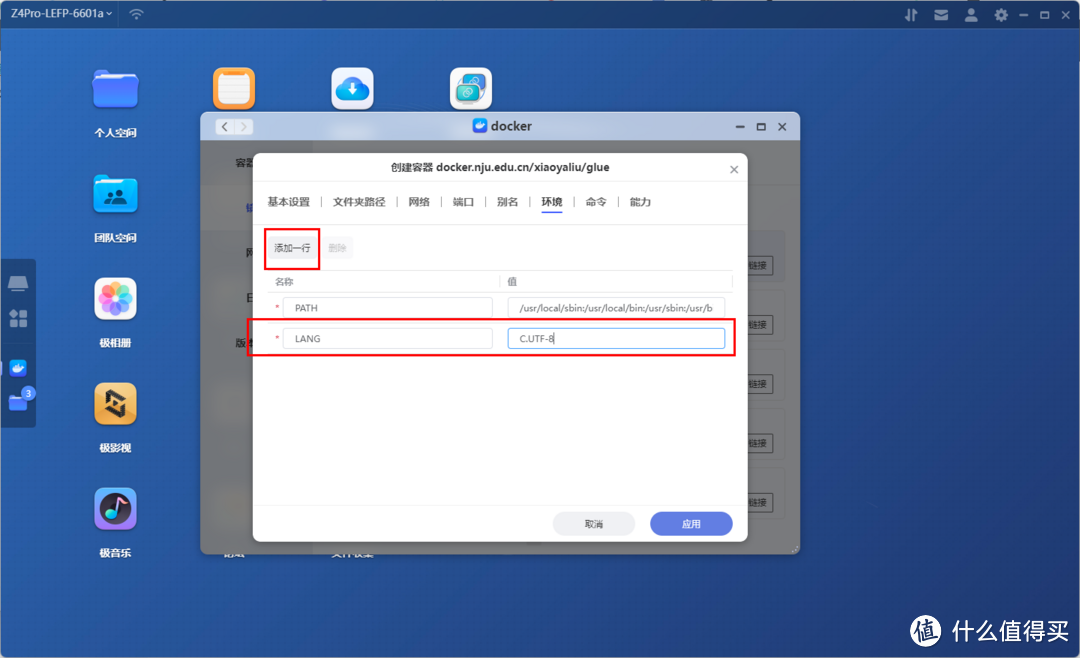Launch the 极音乐 music app
The height and width of the screenshot is (658, 1080).
[115, 509]
